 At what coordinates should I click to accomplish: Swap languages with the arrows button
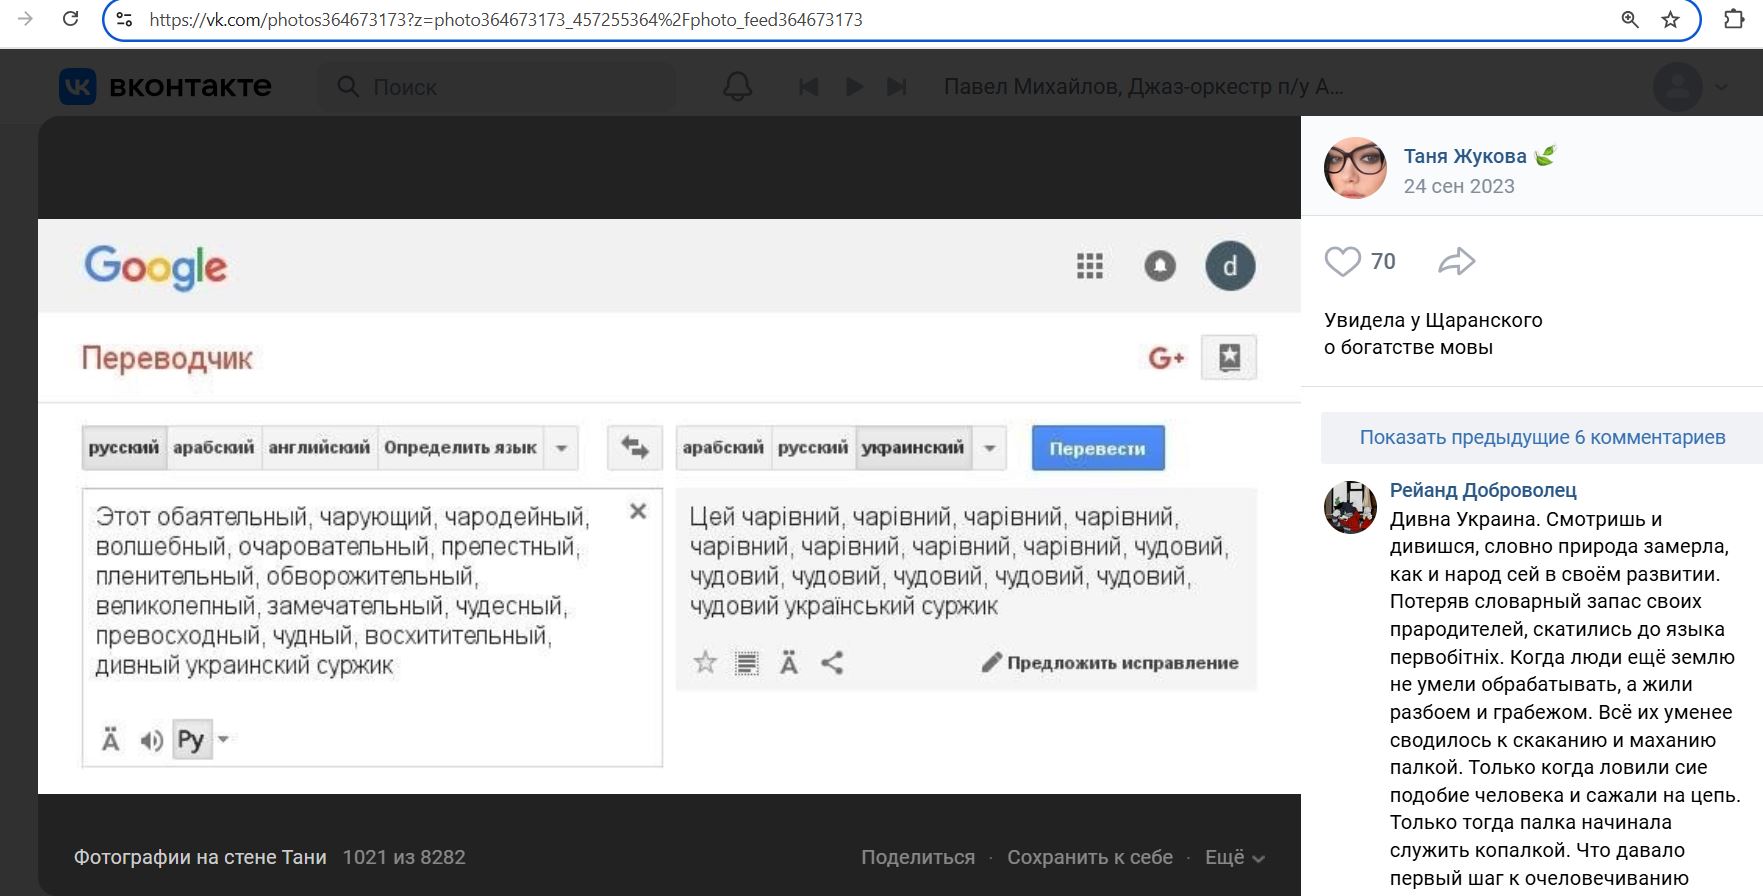[635, 448]
